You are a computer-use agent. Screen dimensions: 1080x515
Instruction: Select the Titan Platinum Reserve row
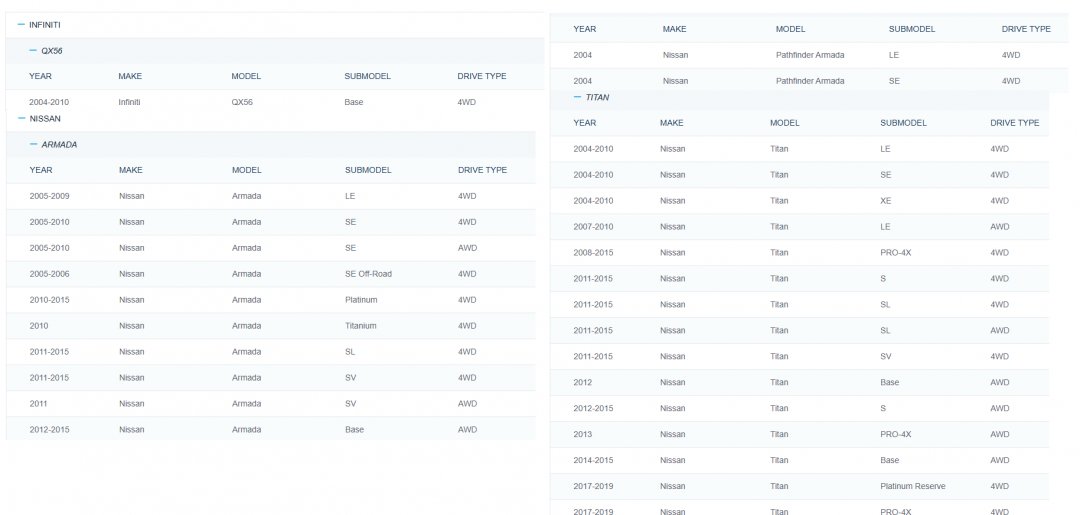(x=800, y=487)
